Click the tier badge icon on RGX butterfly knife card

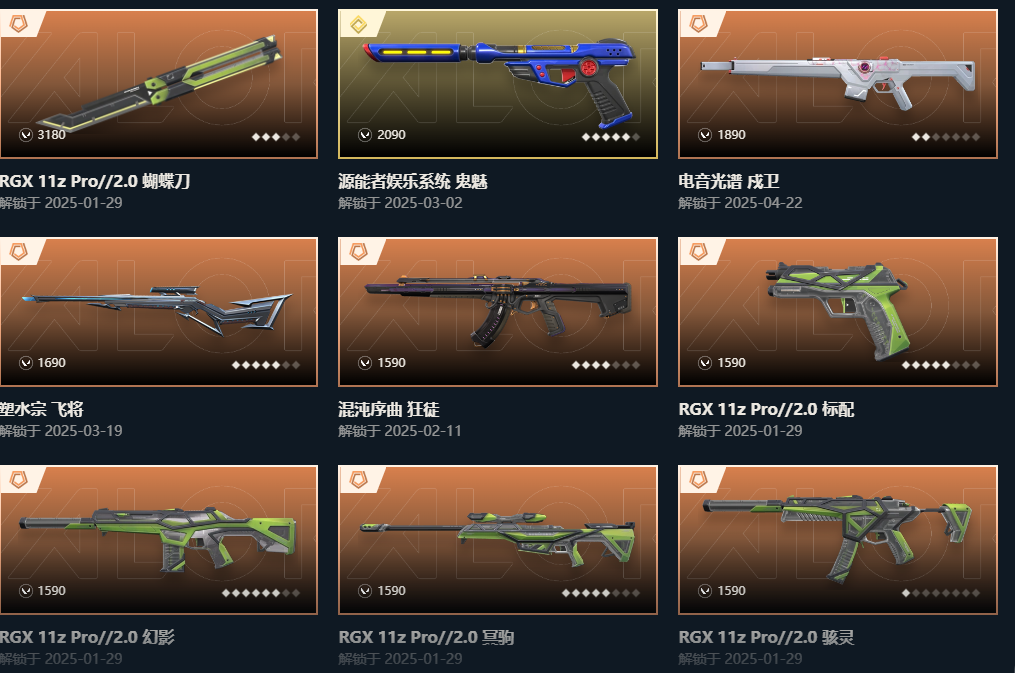[19, 25]
